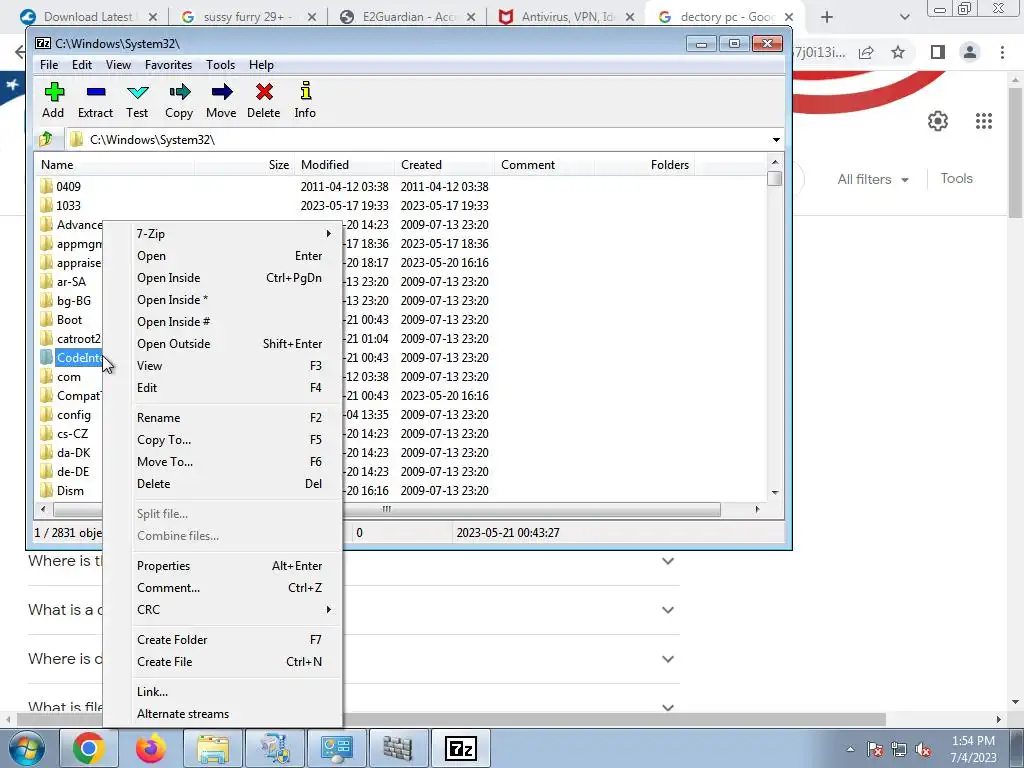The height and width of the screenshot is (768, 1024).
Task: Open the File menu
Action: 49,65
